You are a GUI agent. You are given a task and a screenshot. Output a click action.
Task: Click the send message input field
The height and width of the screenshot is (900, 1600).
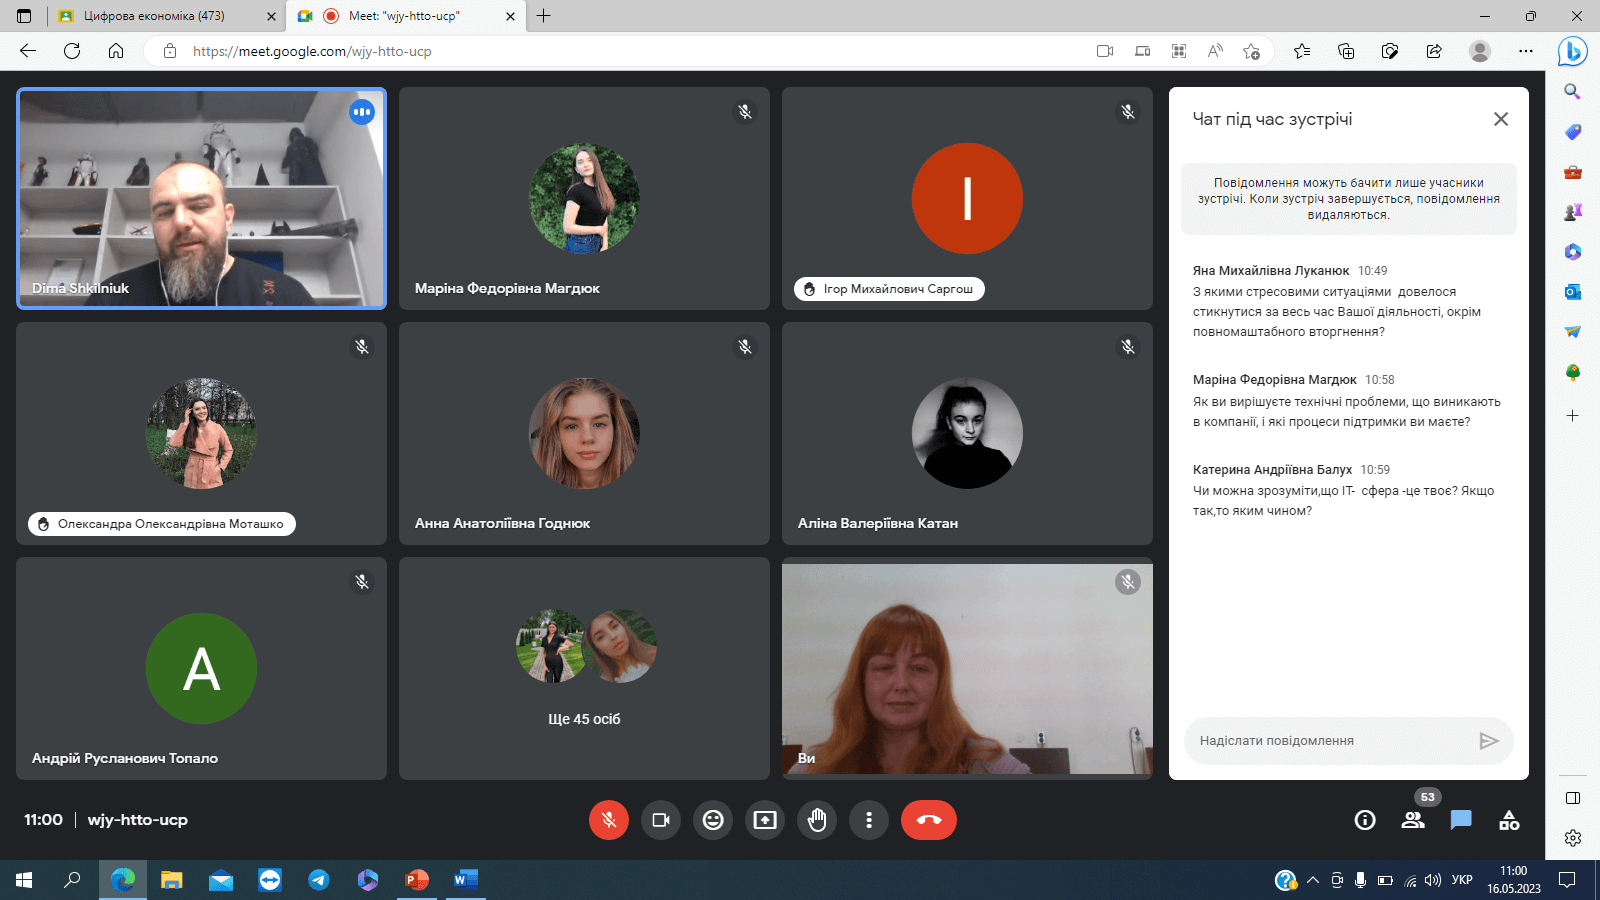[1330, 741]
